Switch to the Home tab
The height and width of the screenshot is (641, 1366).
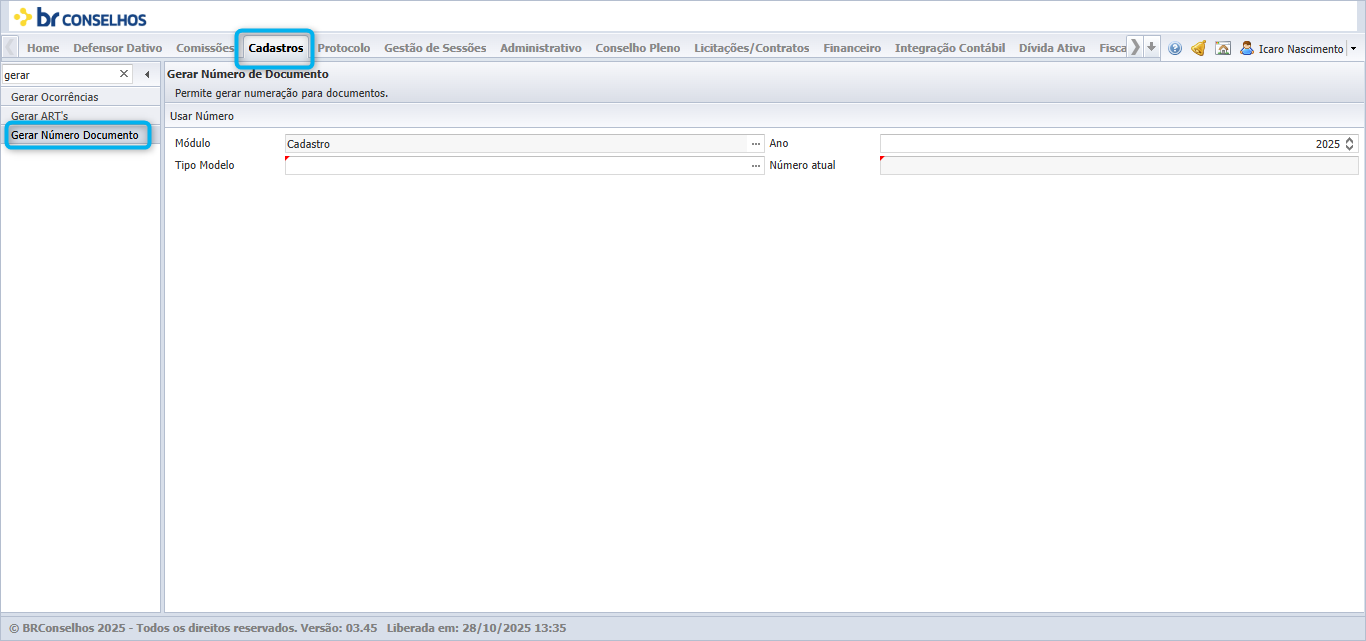(43, 48)
